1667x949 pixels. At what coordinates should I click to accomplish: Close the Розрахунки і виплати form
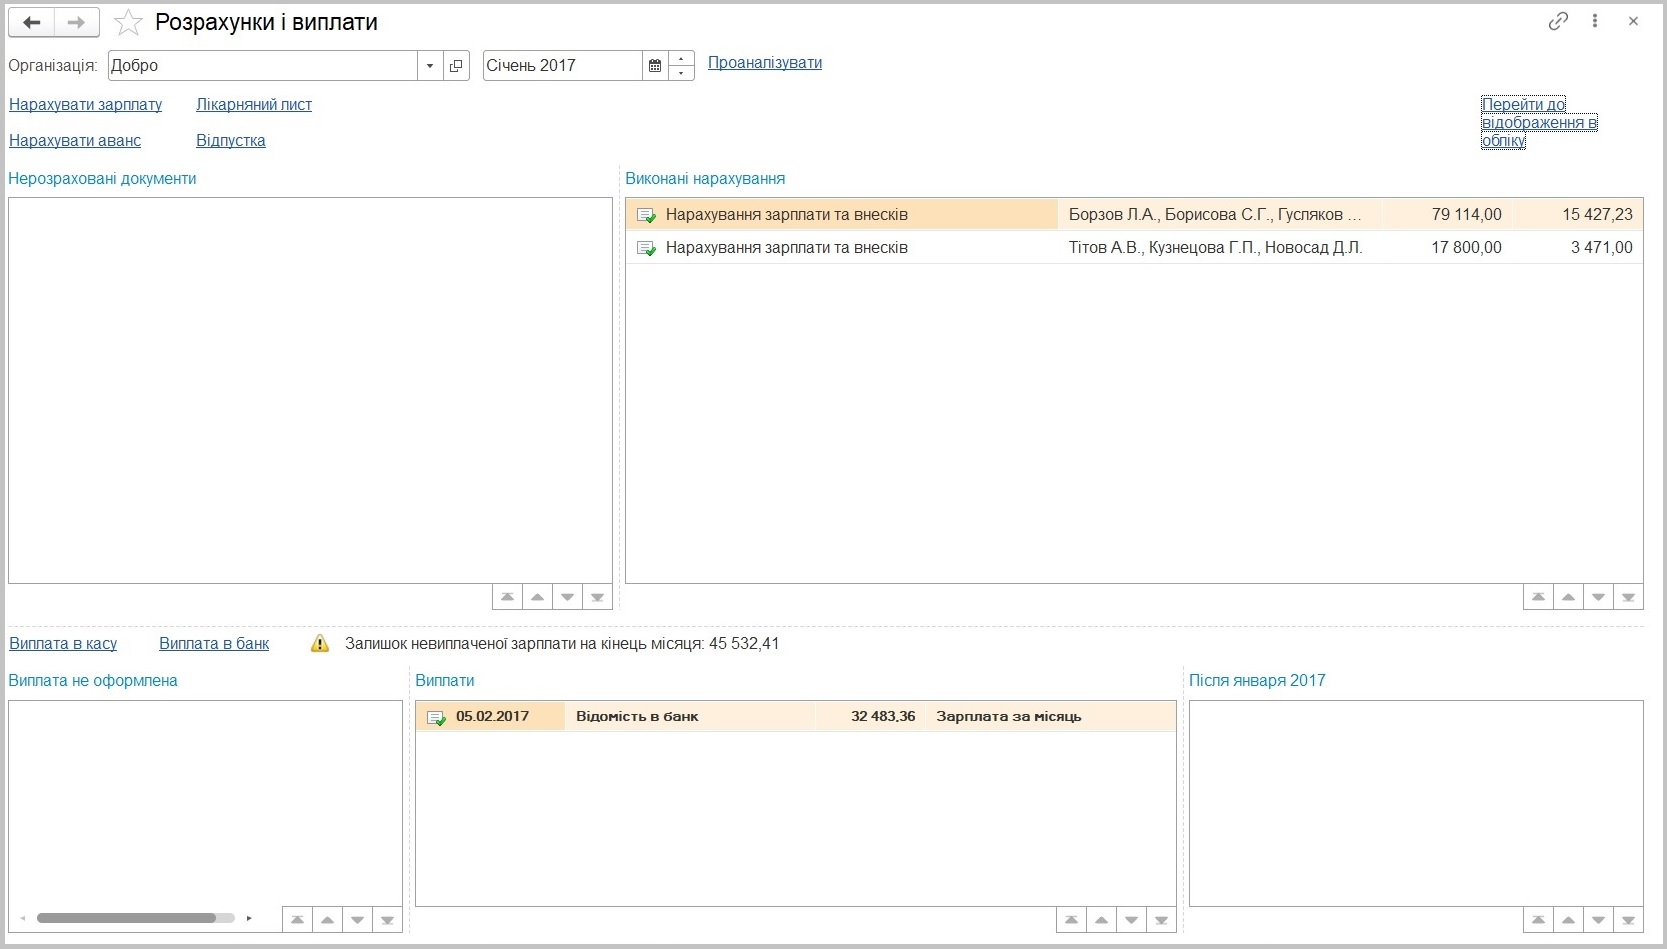click(1633, 21)
